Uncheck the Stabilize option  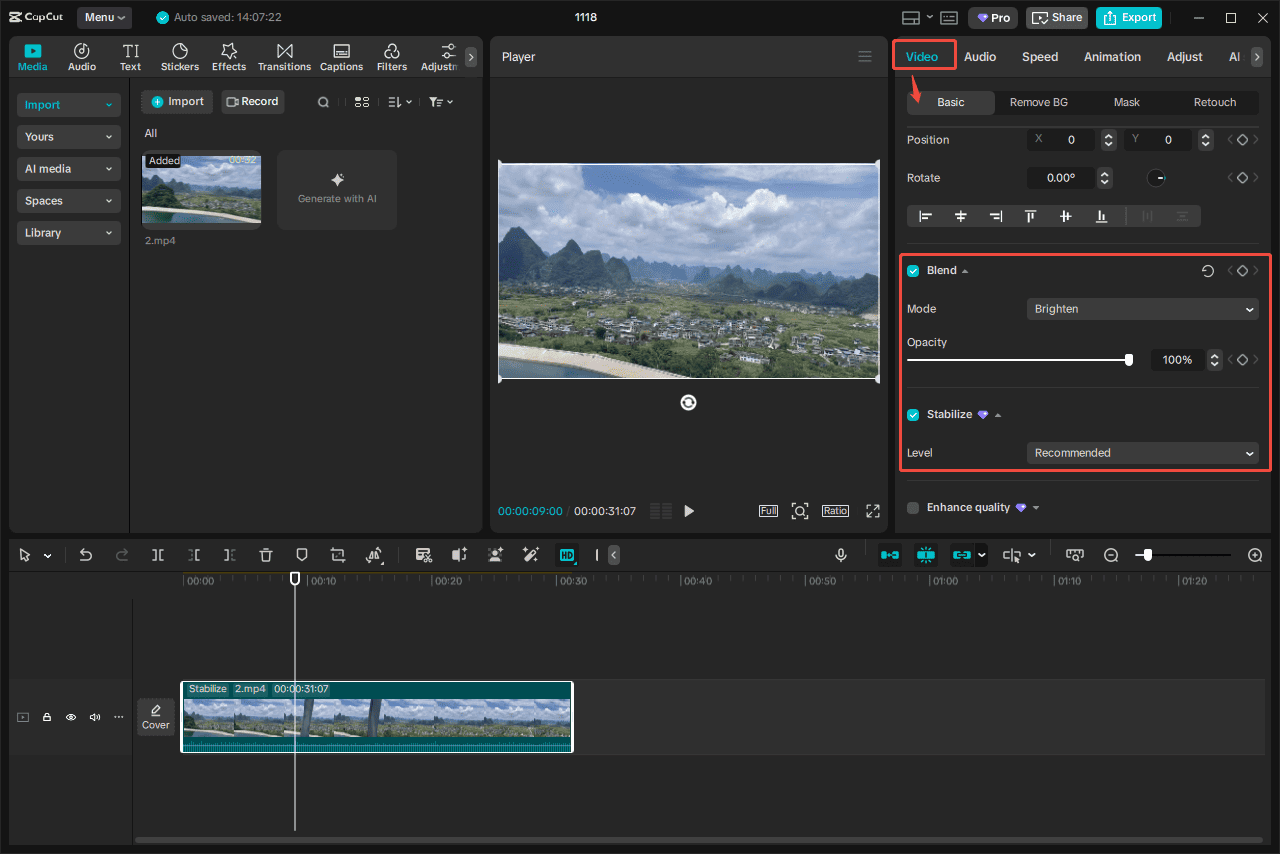(912, 414)
